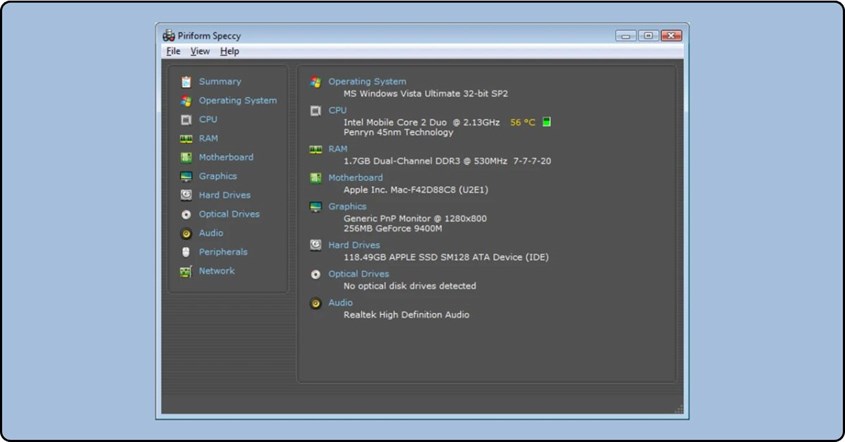The width and height of the screenshot is (845, 442).
Task: Open Audio section from sidebar
Action: pos(211,233)
